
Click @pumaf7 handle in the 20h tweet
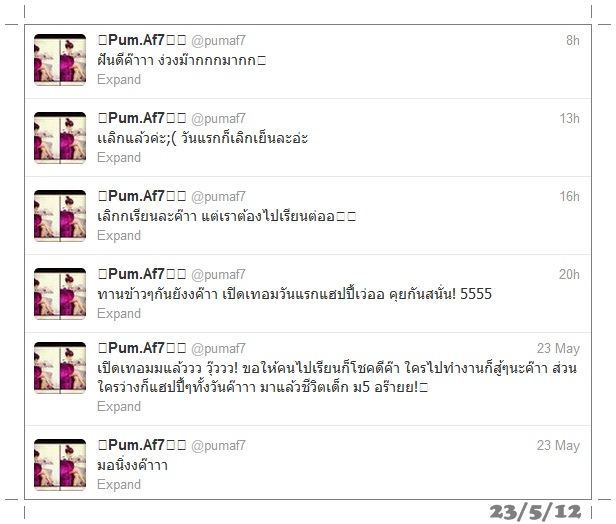(x=218, y=275)
